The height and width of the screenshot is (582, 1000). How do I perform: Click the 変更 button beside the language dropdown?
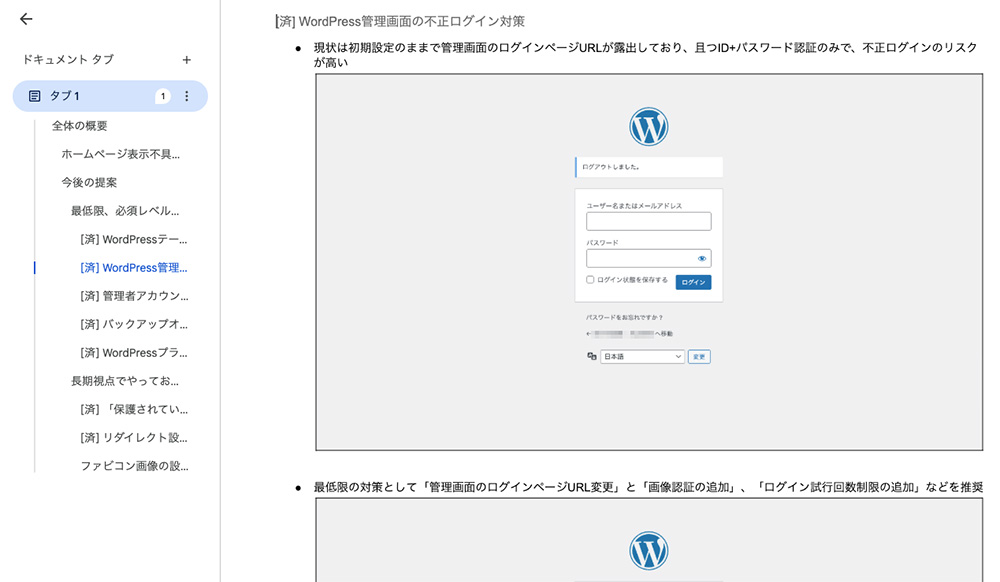699,356
